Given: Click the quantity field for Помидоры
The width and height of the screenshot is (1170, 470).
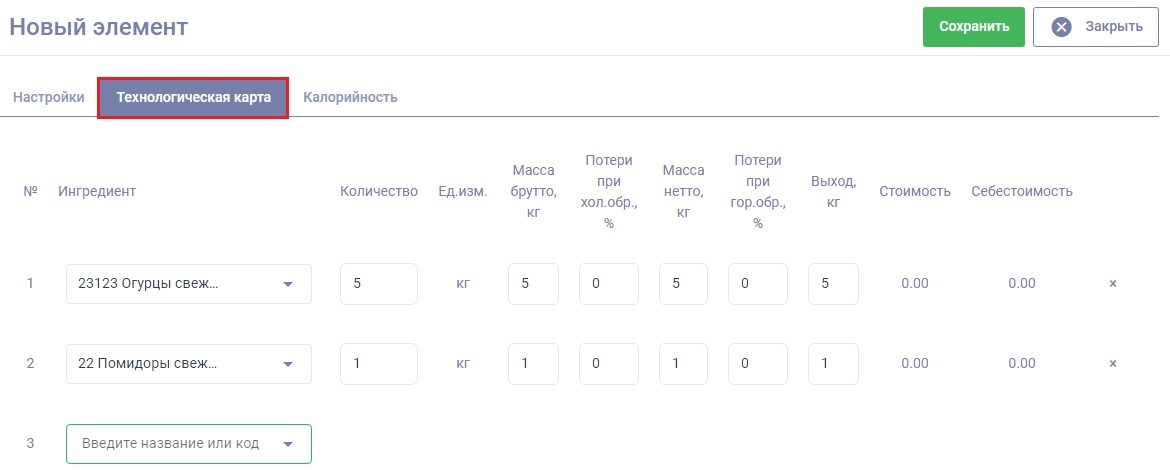Looking at the screenshot, I should [x=378, y=364].
